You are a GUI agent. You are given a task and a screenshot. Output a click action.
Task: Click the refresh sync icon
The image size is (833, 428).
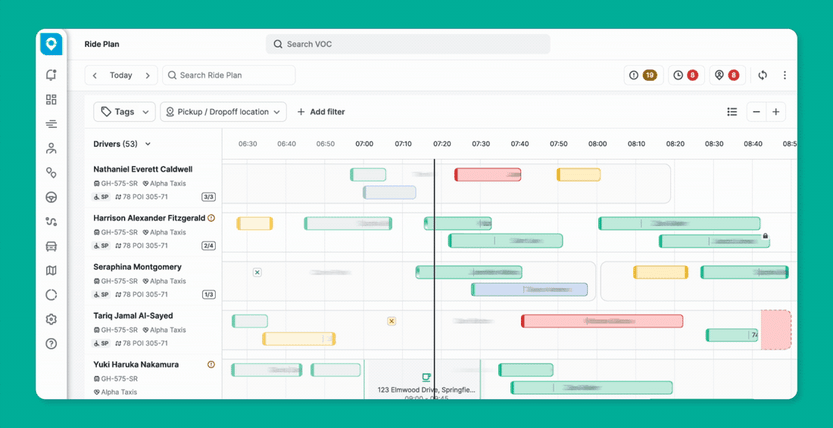pyautogui.click(x=763, y=75)
